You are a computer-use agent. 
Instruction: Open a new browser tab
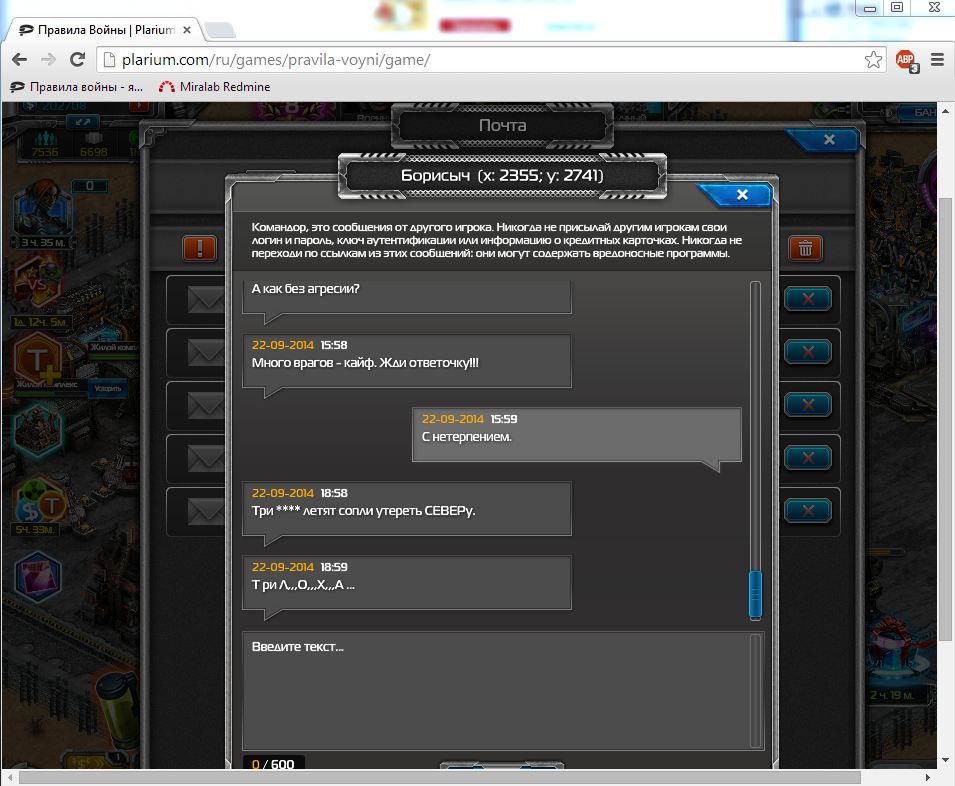(219, 30)
